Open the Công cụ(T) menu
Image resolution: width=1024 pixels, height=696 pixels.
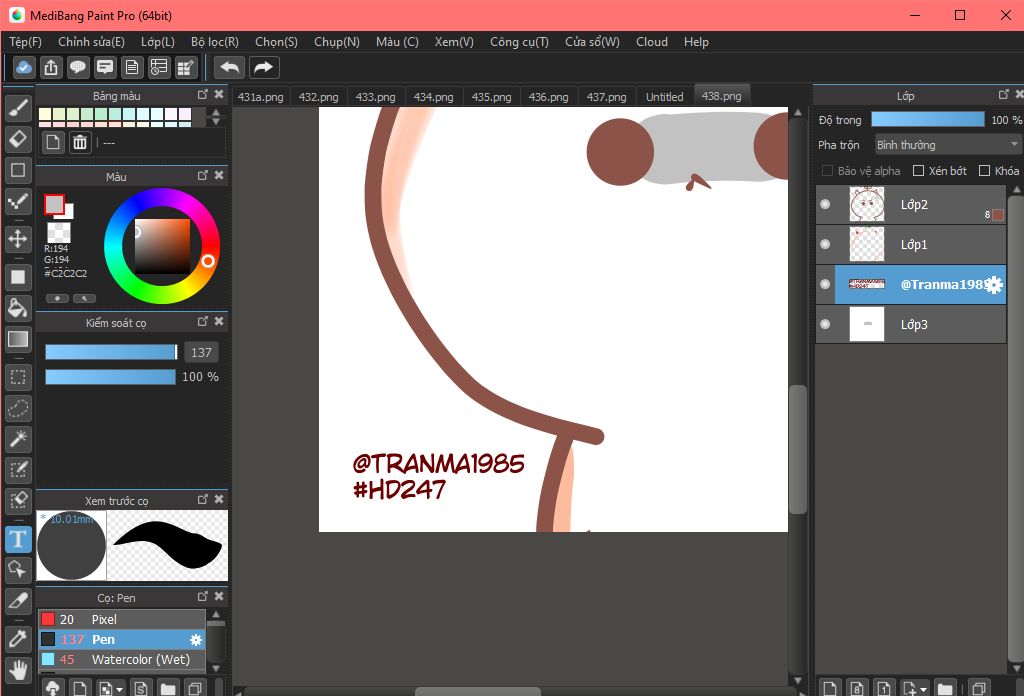(519, 42)
